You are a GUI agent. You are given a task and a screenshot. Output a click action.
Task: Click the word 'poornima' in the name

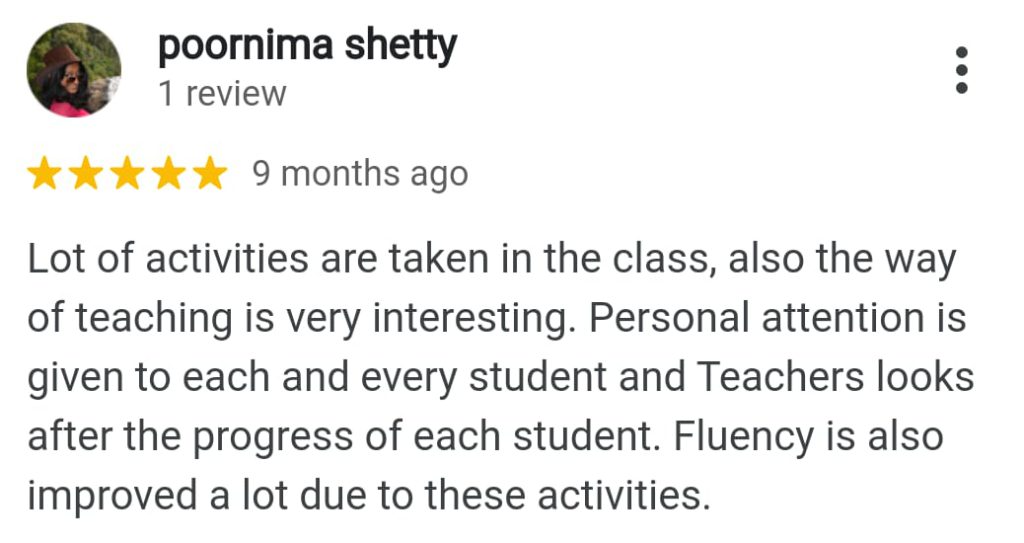(246, 48)
